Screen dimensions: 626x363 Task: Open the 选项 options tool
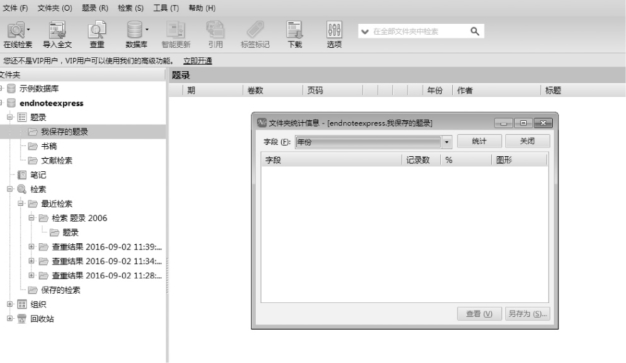coord(334,35)
